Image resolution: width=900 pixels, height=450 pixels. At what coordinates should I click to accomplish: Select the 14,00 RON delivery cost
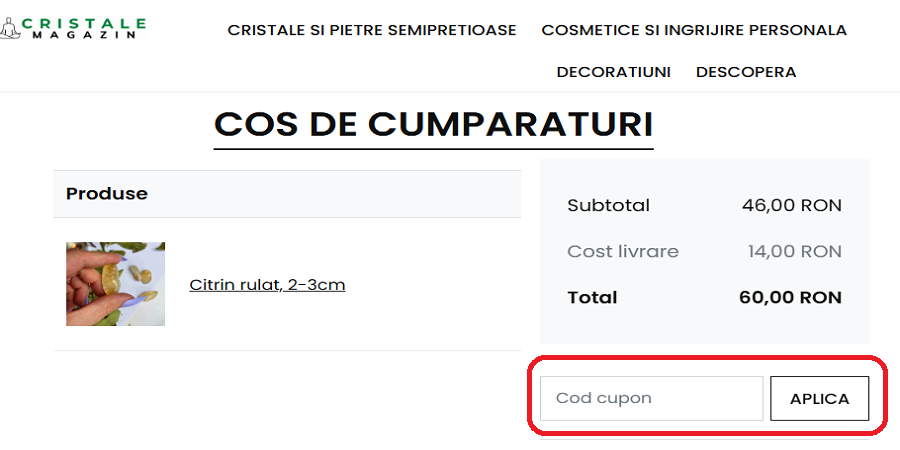click(x=795, y=252)
